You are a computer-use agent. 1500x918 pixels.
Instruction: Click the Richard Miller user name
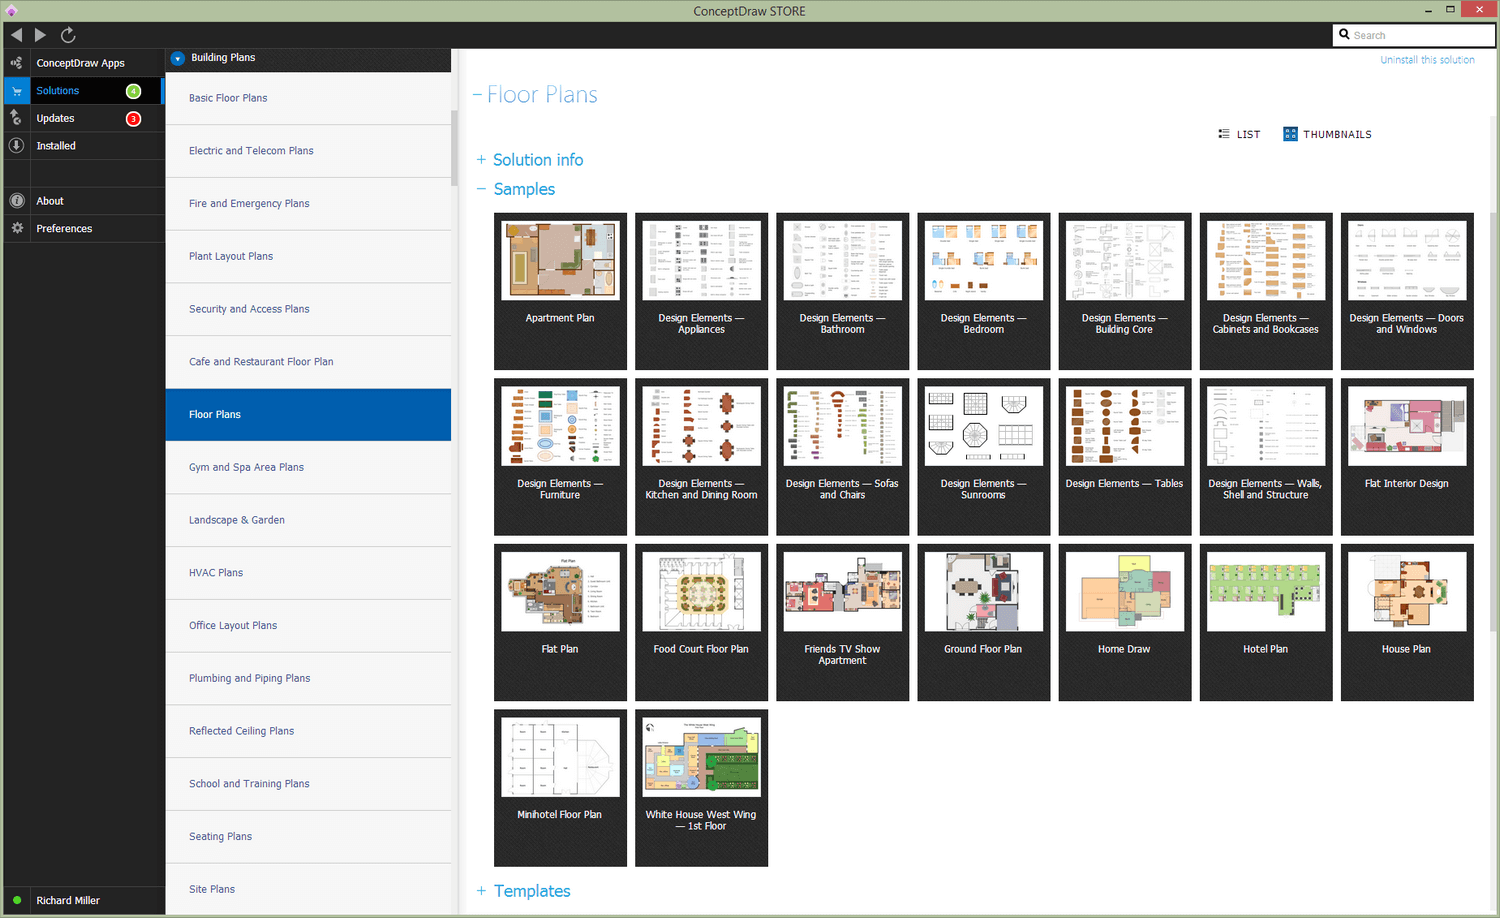click(68, 900)
